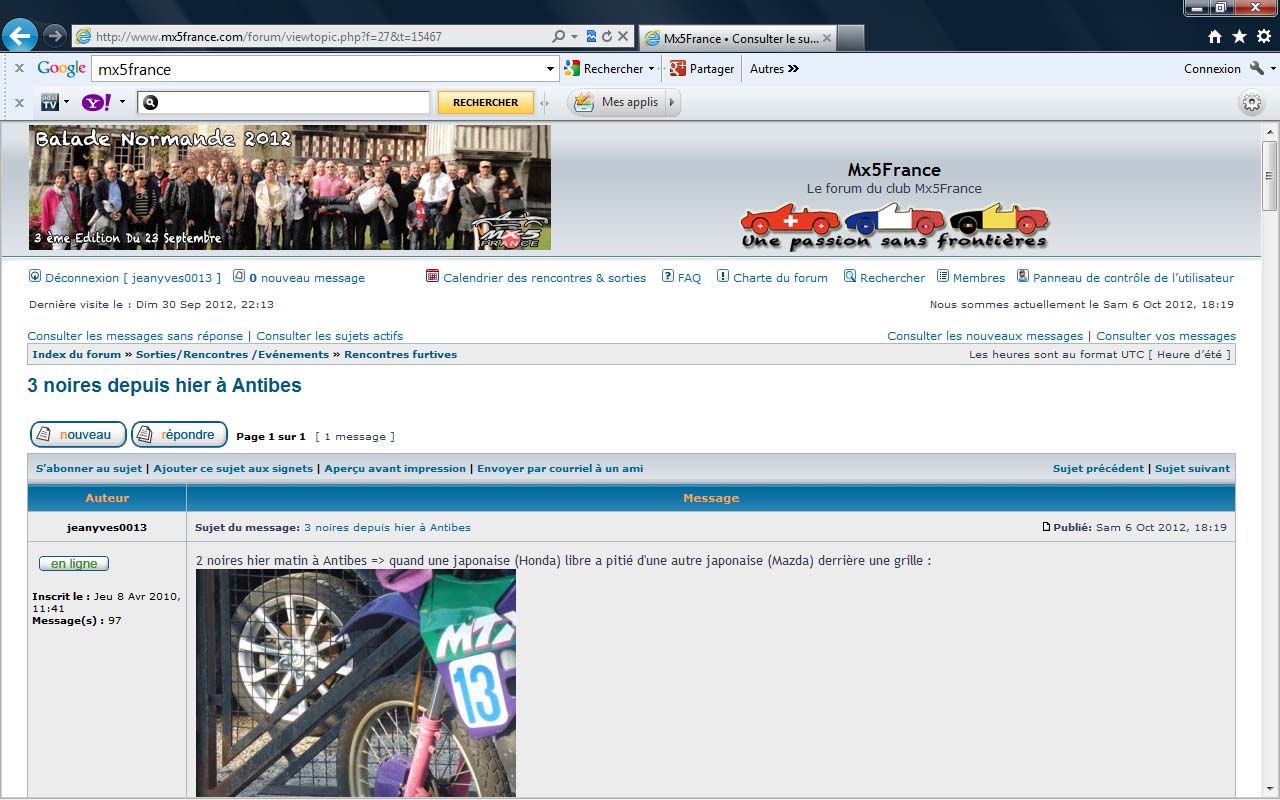Open Google toolbar wrench settings

point(1257,69)
